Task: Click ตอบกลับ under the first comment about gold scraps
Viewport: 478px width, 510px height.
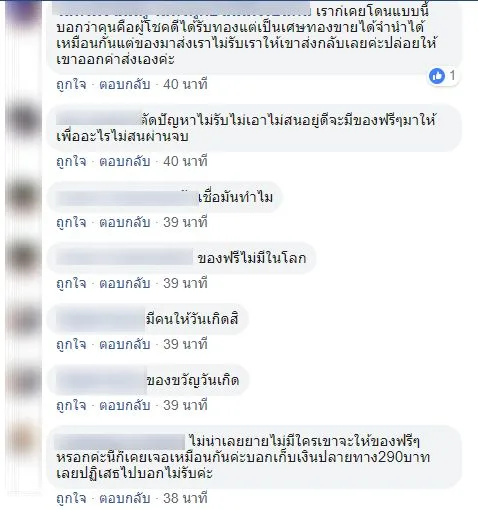Action: (x=125, y=84)
